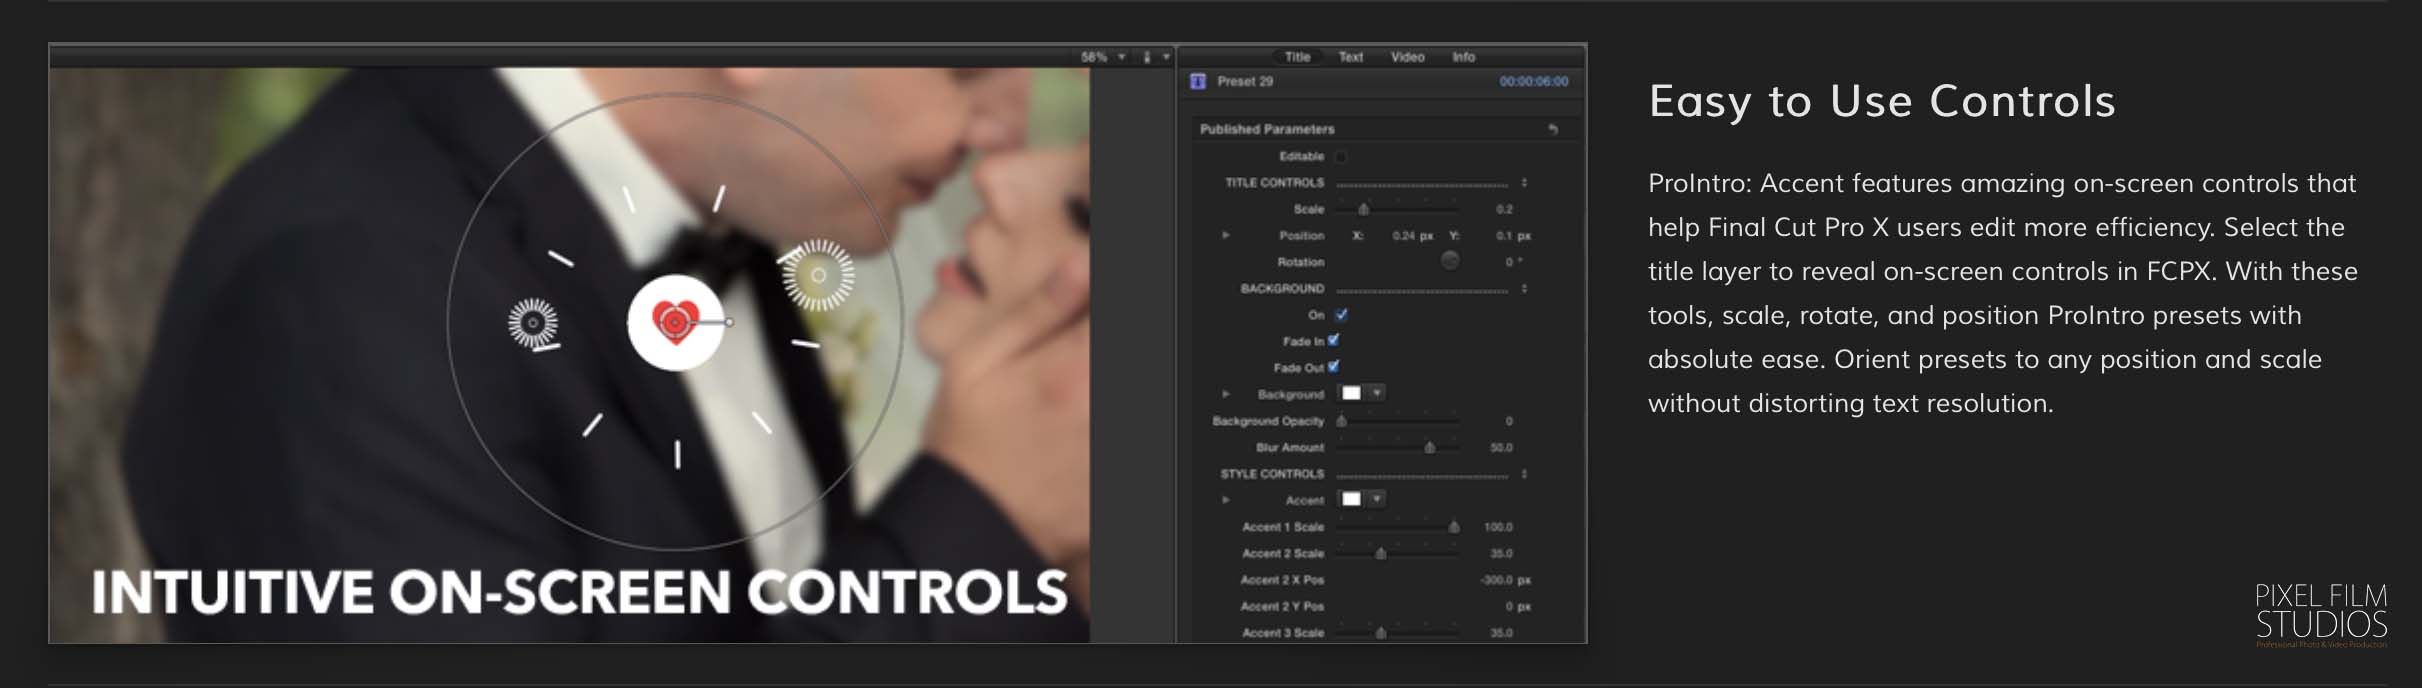Switch to the Title inspector tab
The width and height of the screenshot is (2422, 688).
1297,57
